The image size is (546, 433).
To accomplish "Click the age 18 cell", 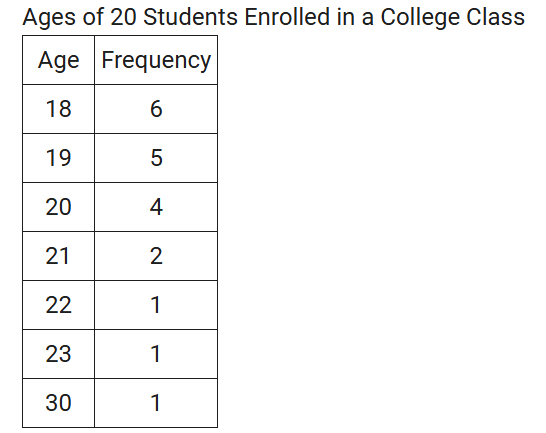I will 58,109.
